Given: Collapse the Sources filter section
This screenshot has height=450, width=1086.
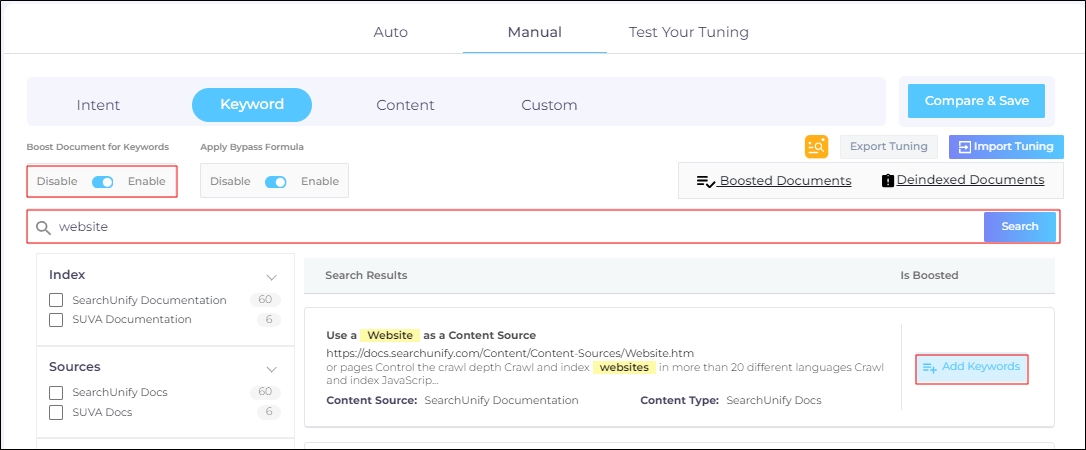Looking at the screenshot, I should tap(271, 368).
